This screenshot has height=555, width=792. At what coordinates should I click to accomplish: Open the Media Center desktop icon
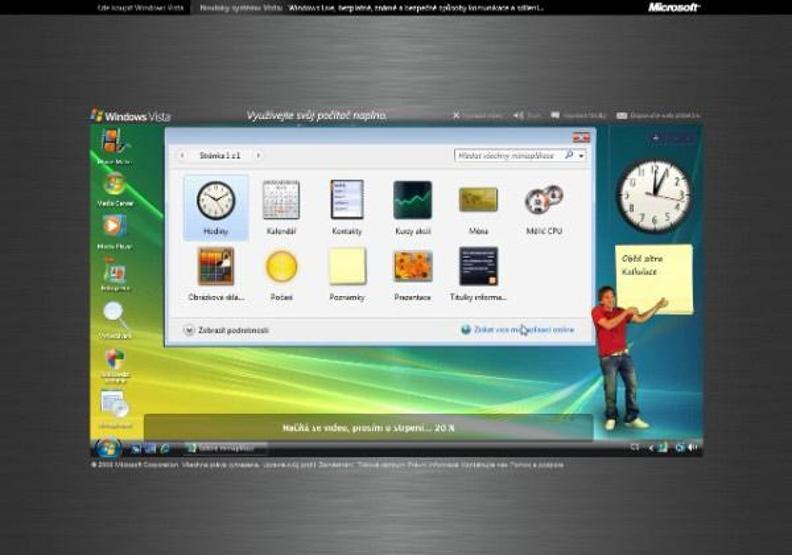pos(115,189)
